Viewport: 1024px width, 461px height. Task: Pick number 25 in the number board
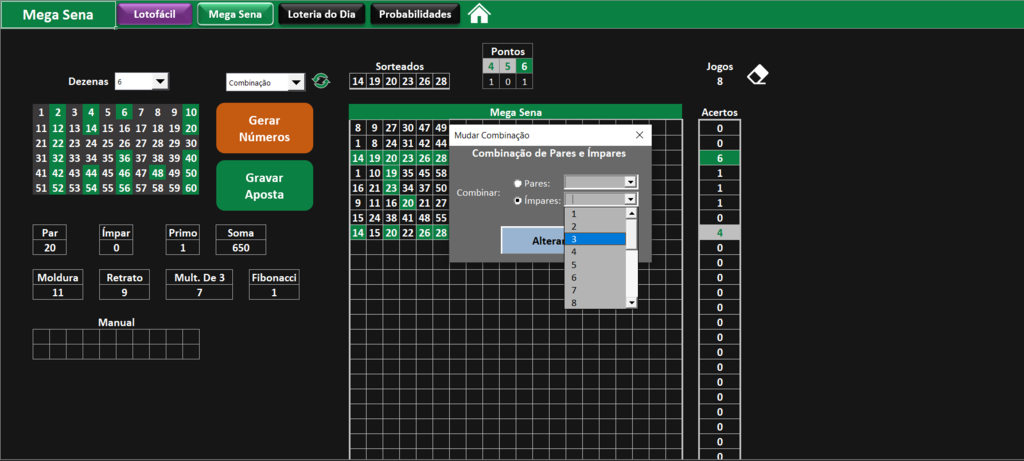point(108,144)
